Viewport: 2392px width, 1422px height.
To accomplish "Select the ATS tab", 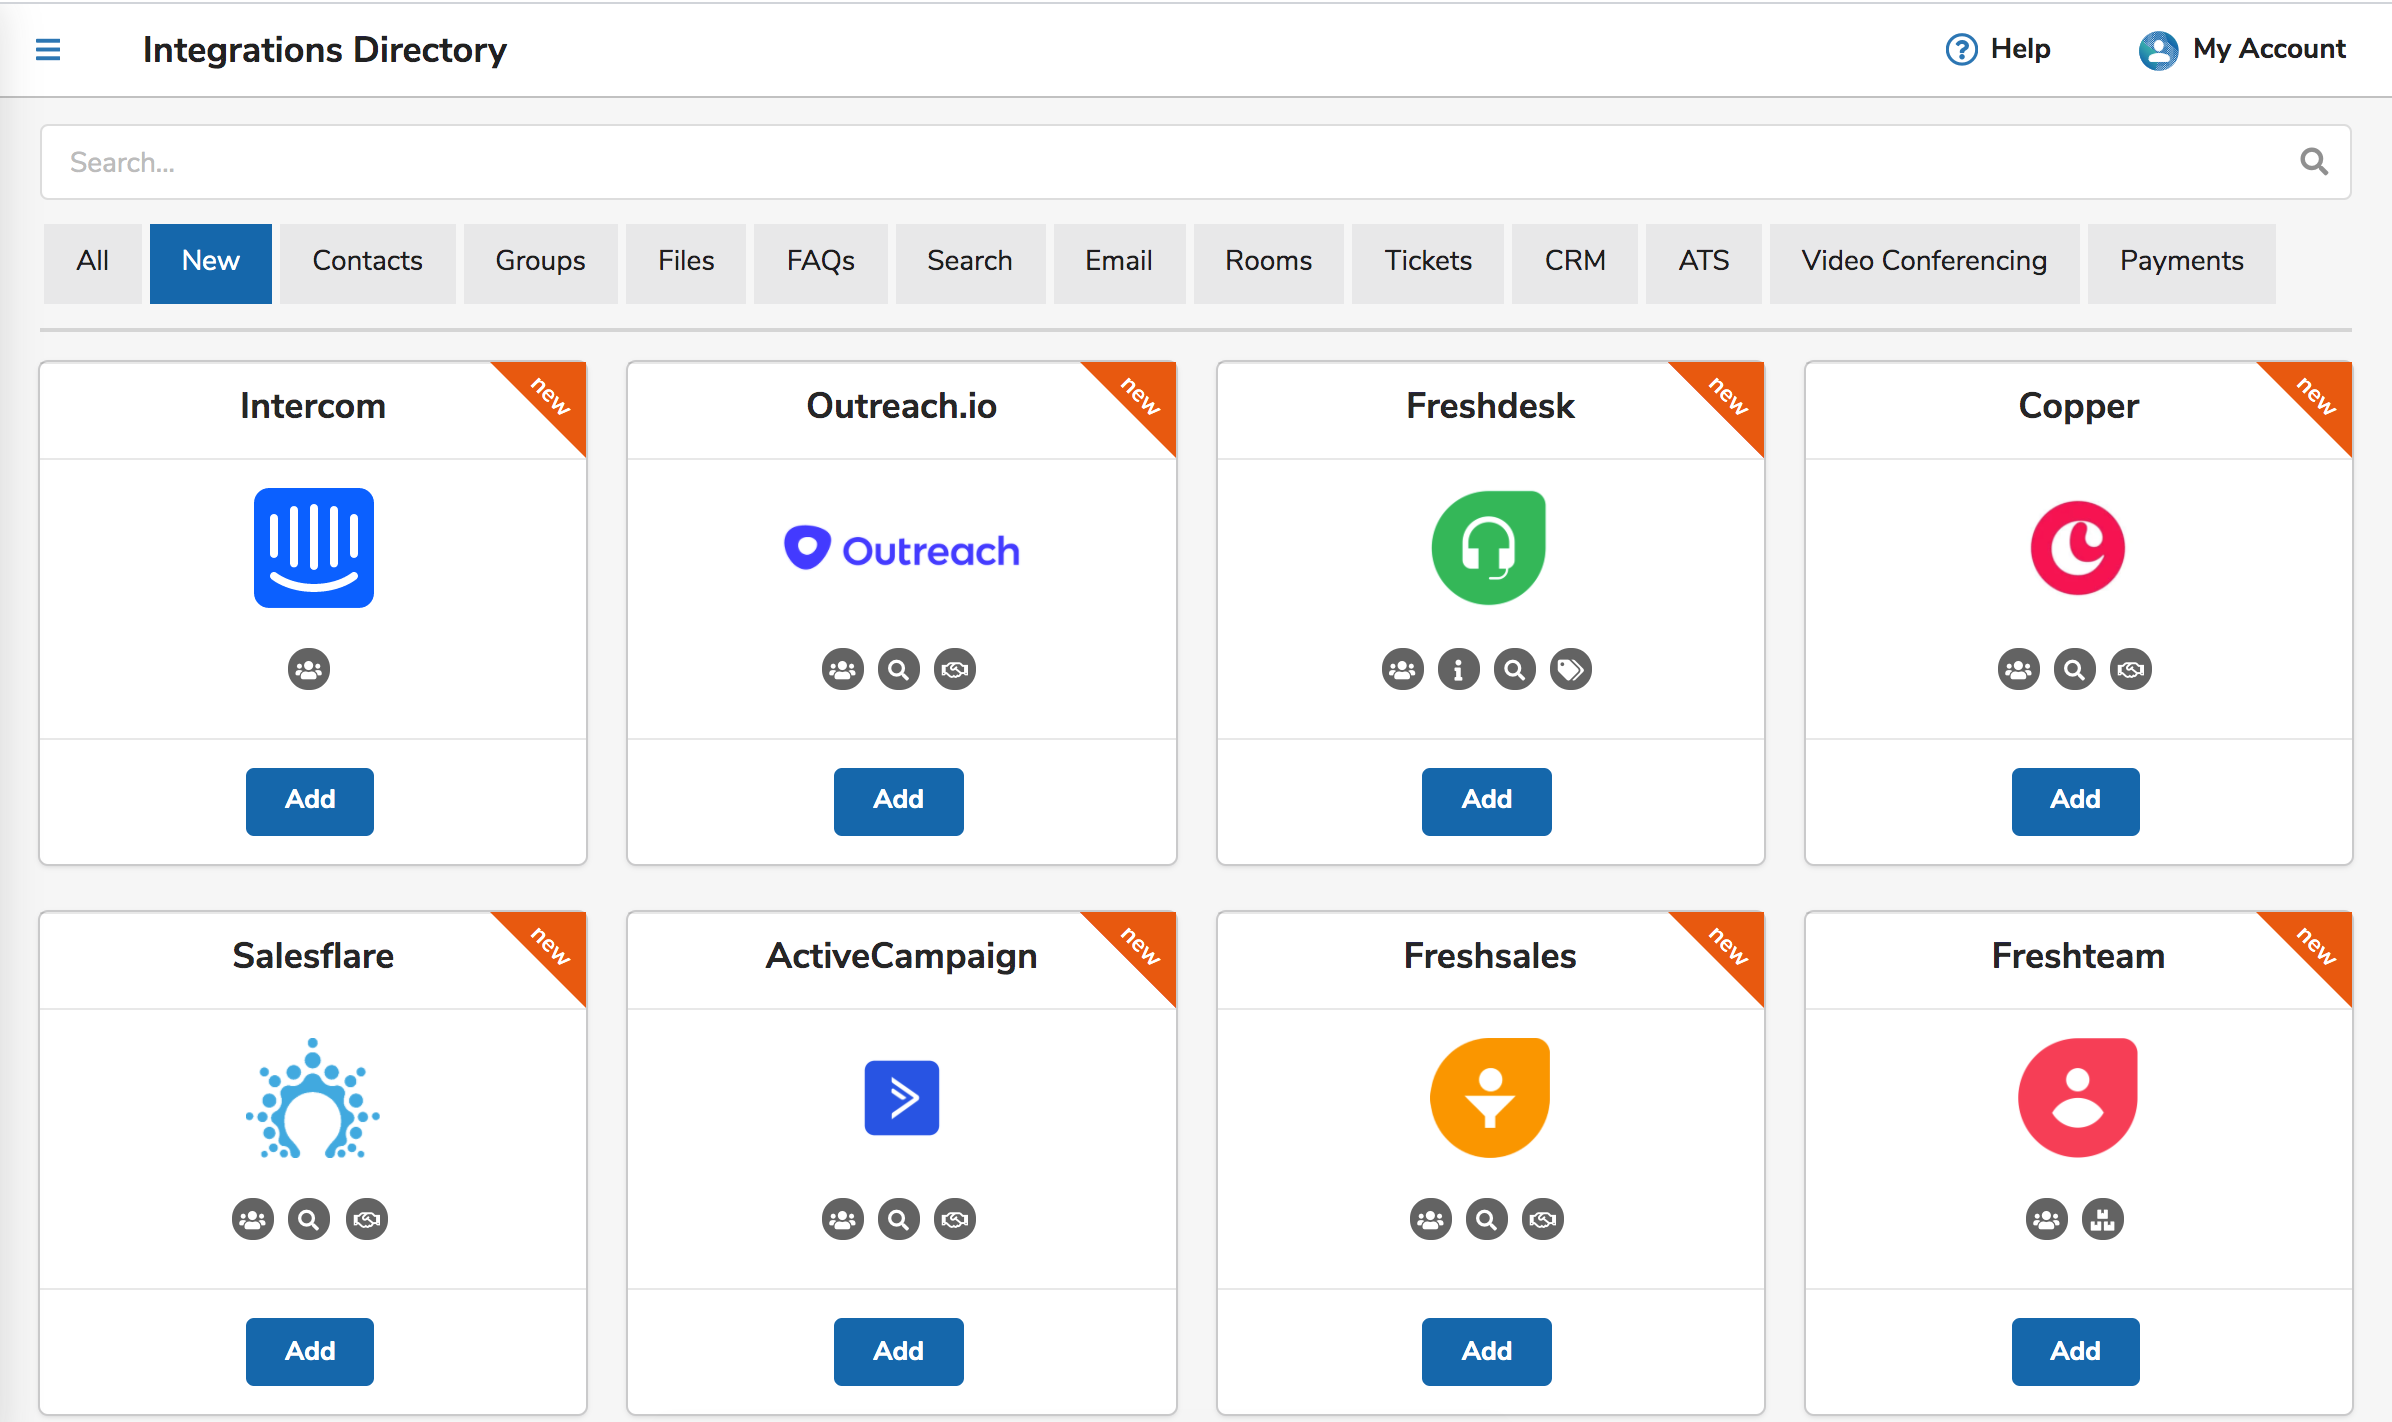I will [1704, 263].
